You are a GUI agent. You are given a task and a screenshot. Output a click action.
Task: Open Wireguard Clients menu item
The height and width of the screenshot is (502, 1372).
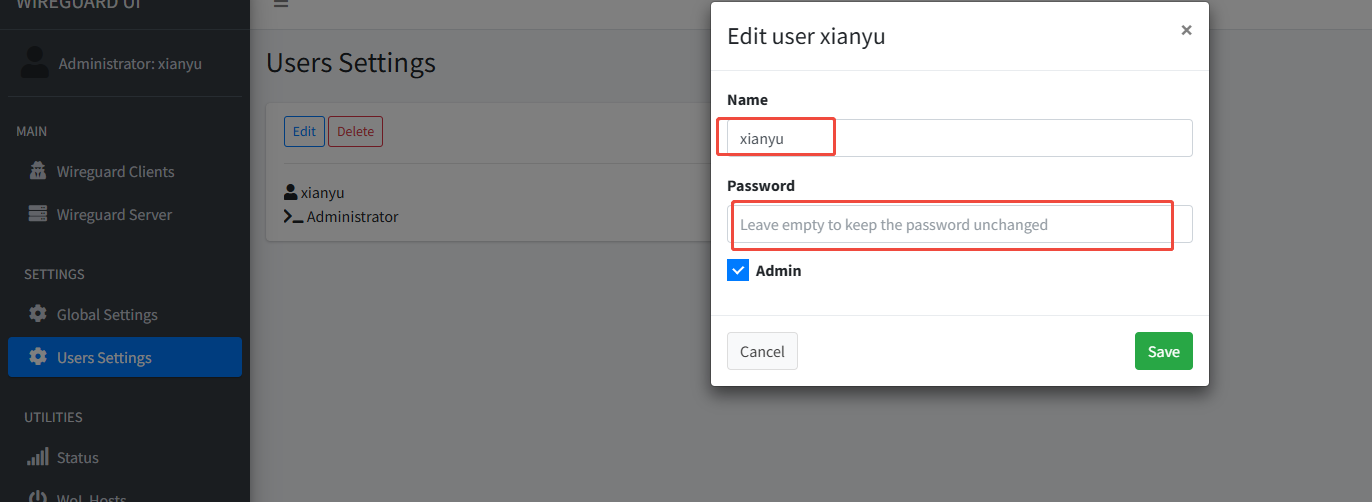point(115,171)
